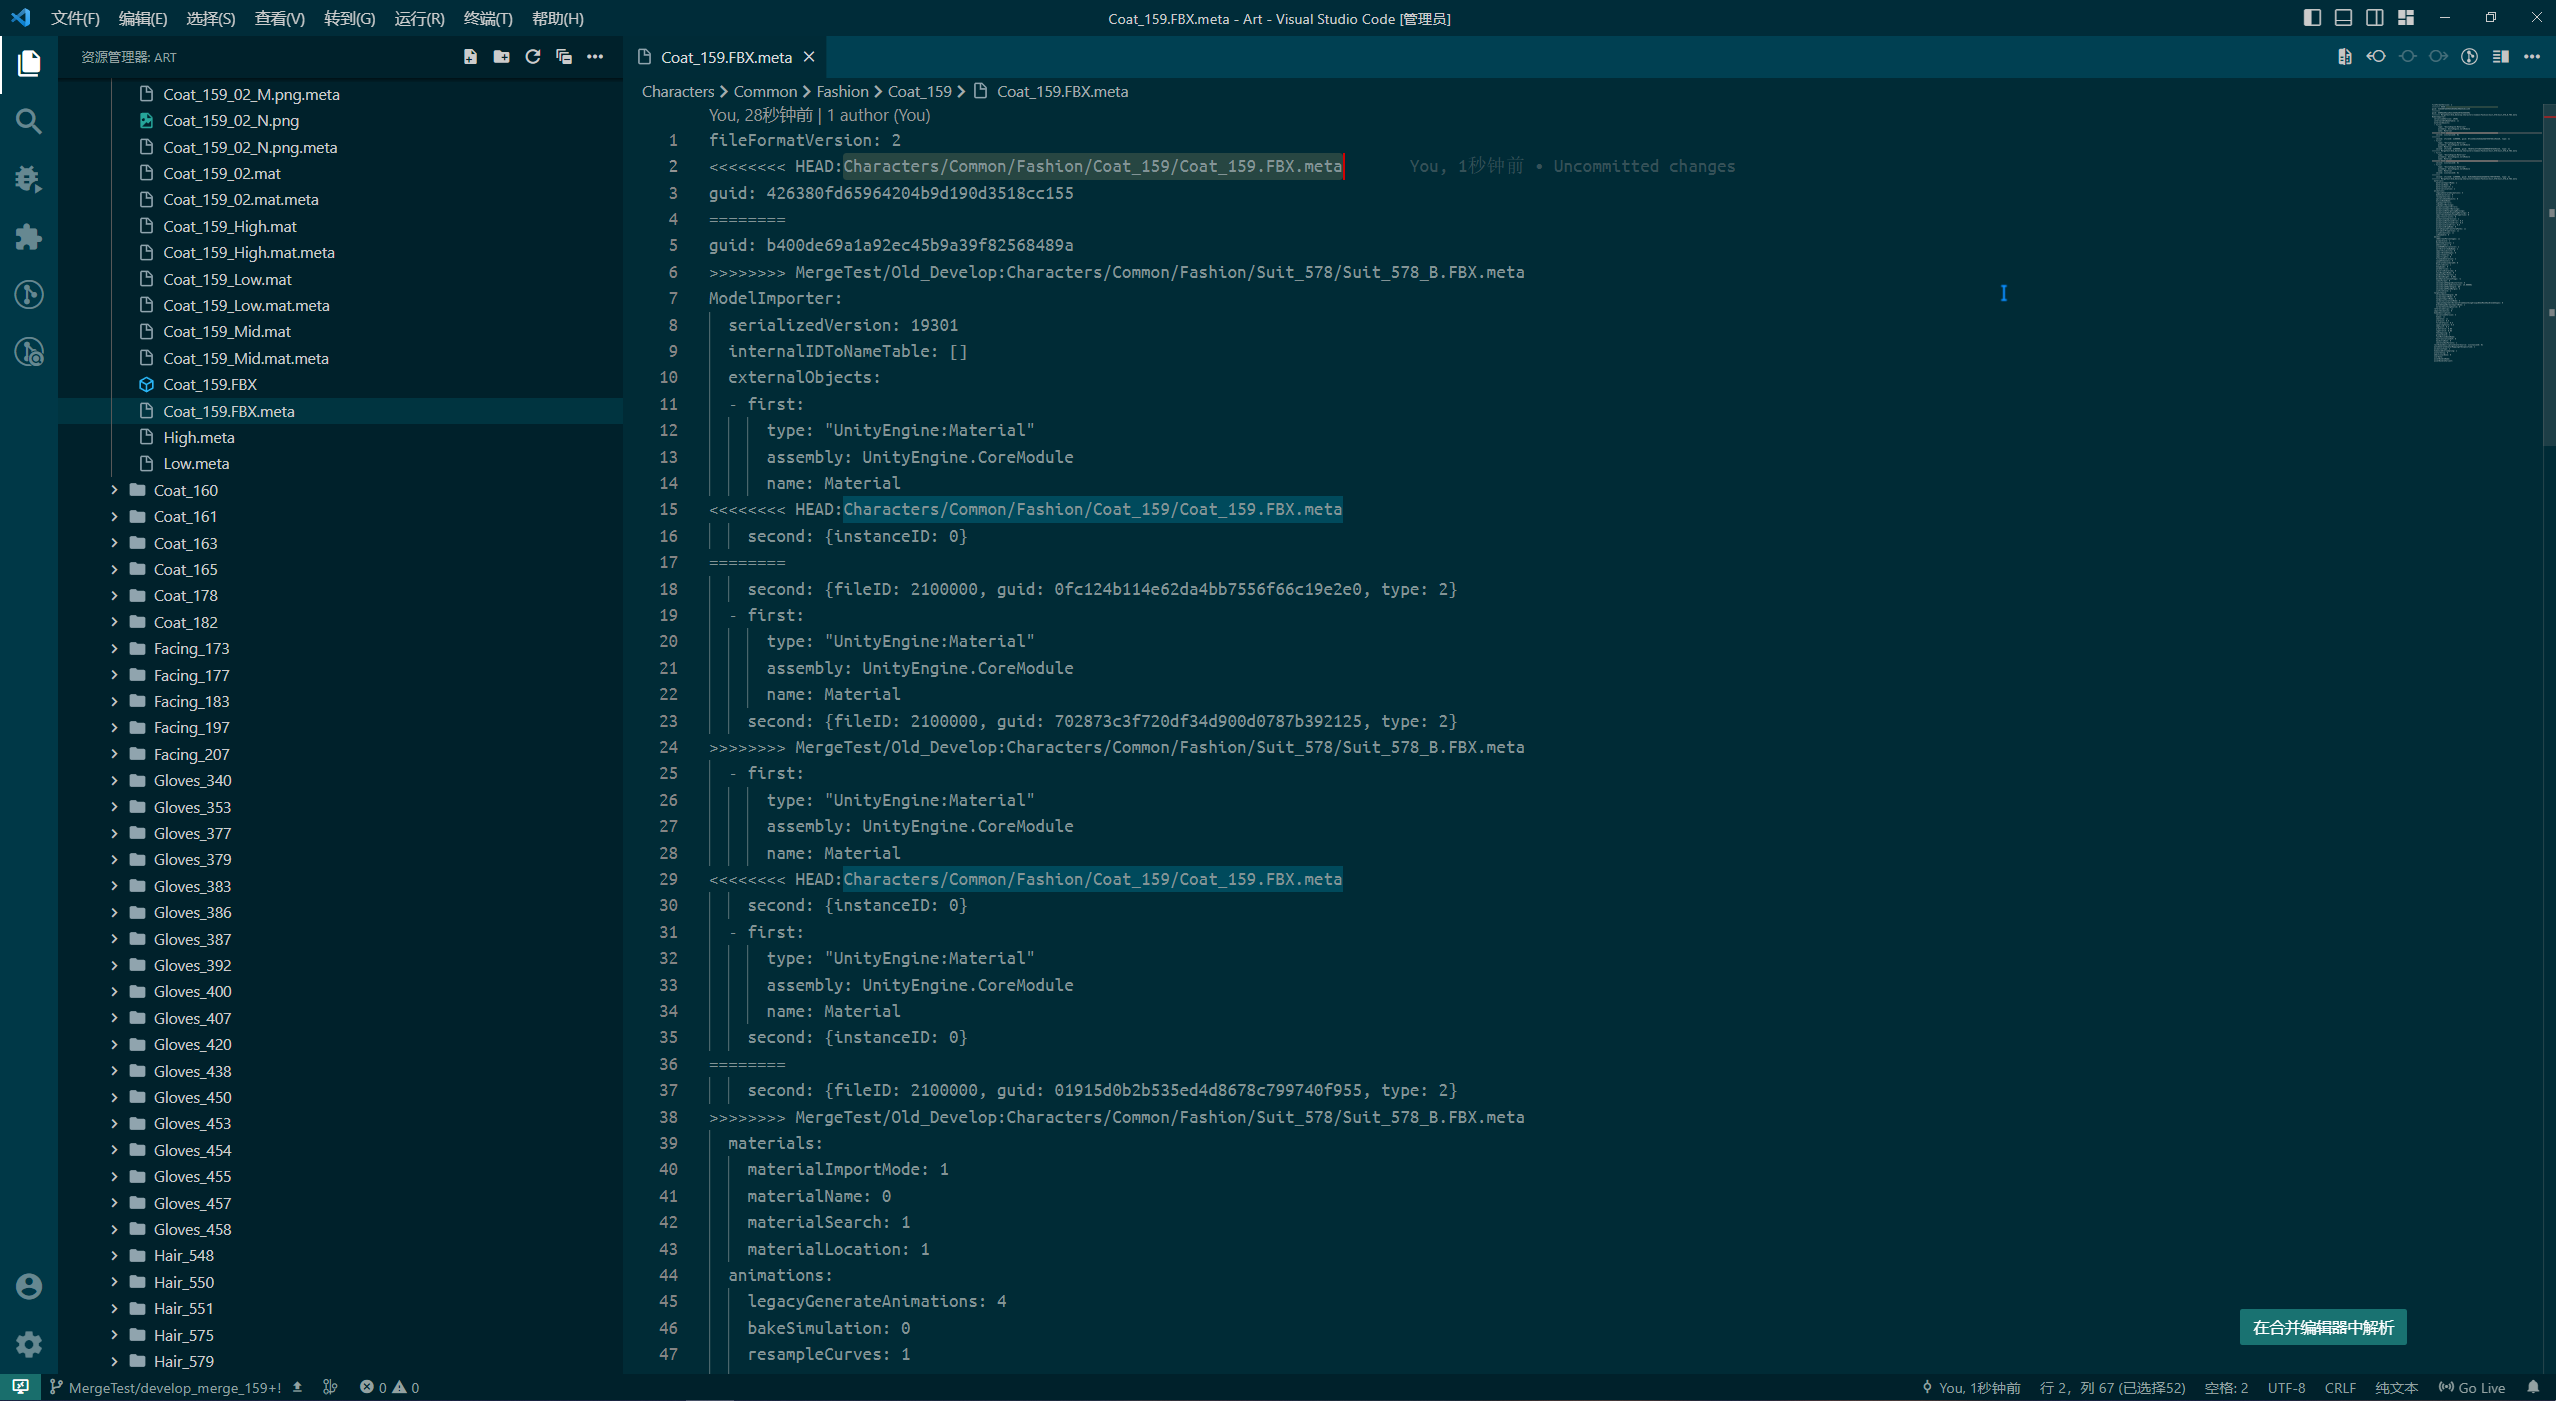Open the Search view in activity bar
The width and height of the screenshot is (2556, 1401).
[x=28, y=121]
